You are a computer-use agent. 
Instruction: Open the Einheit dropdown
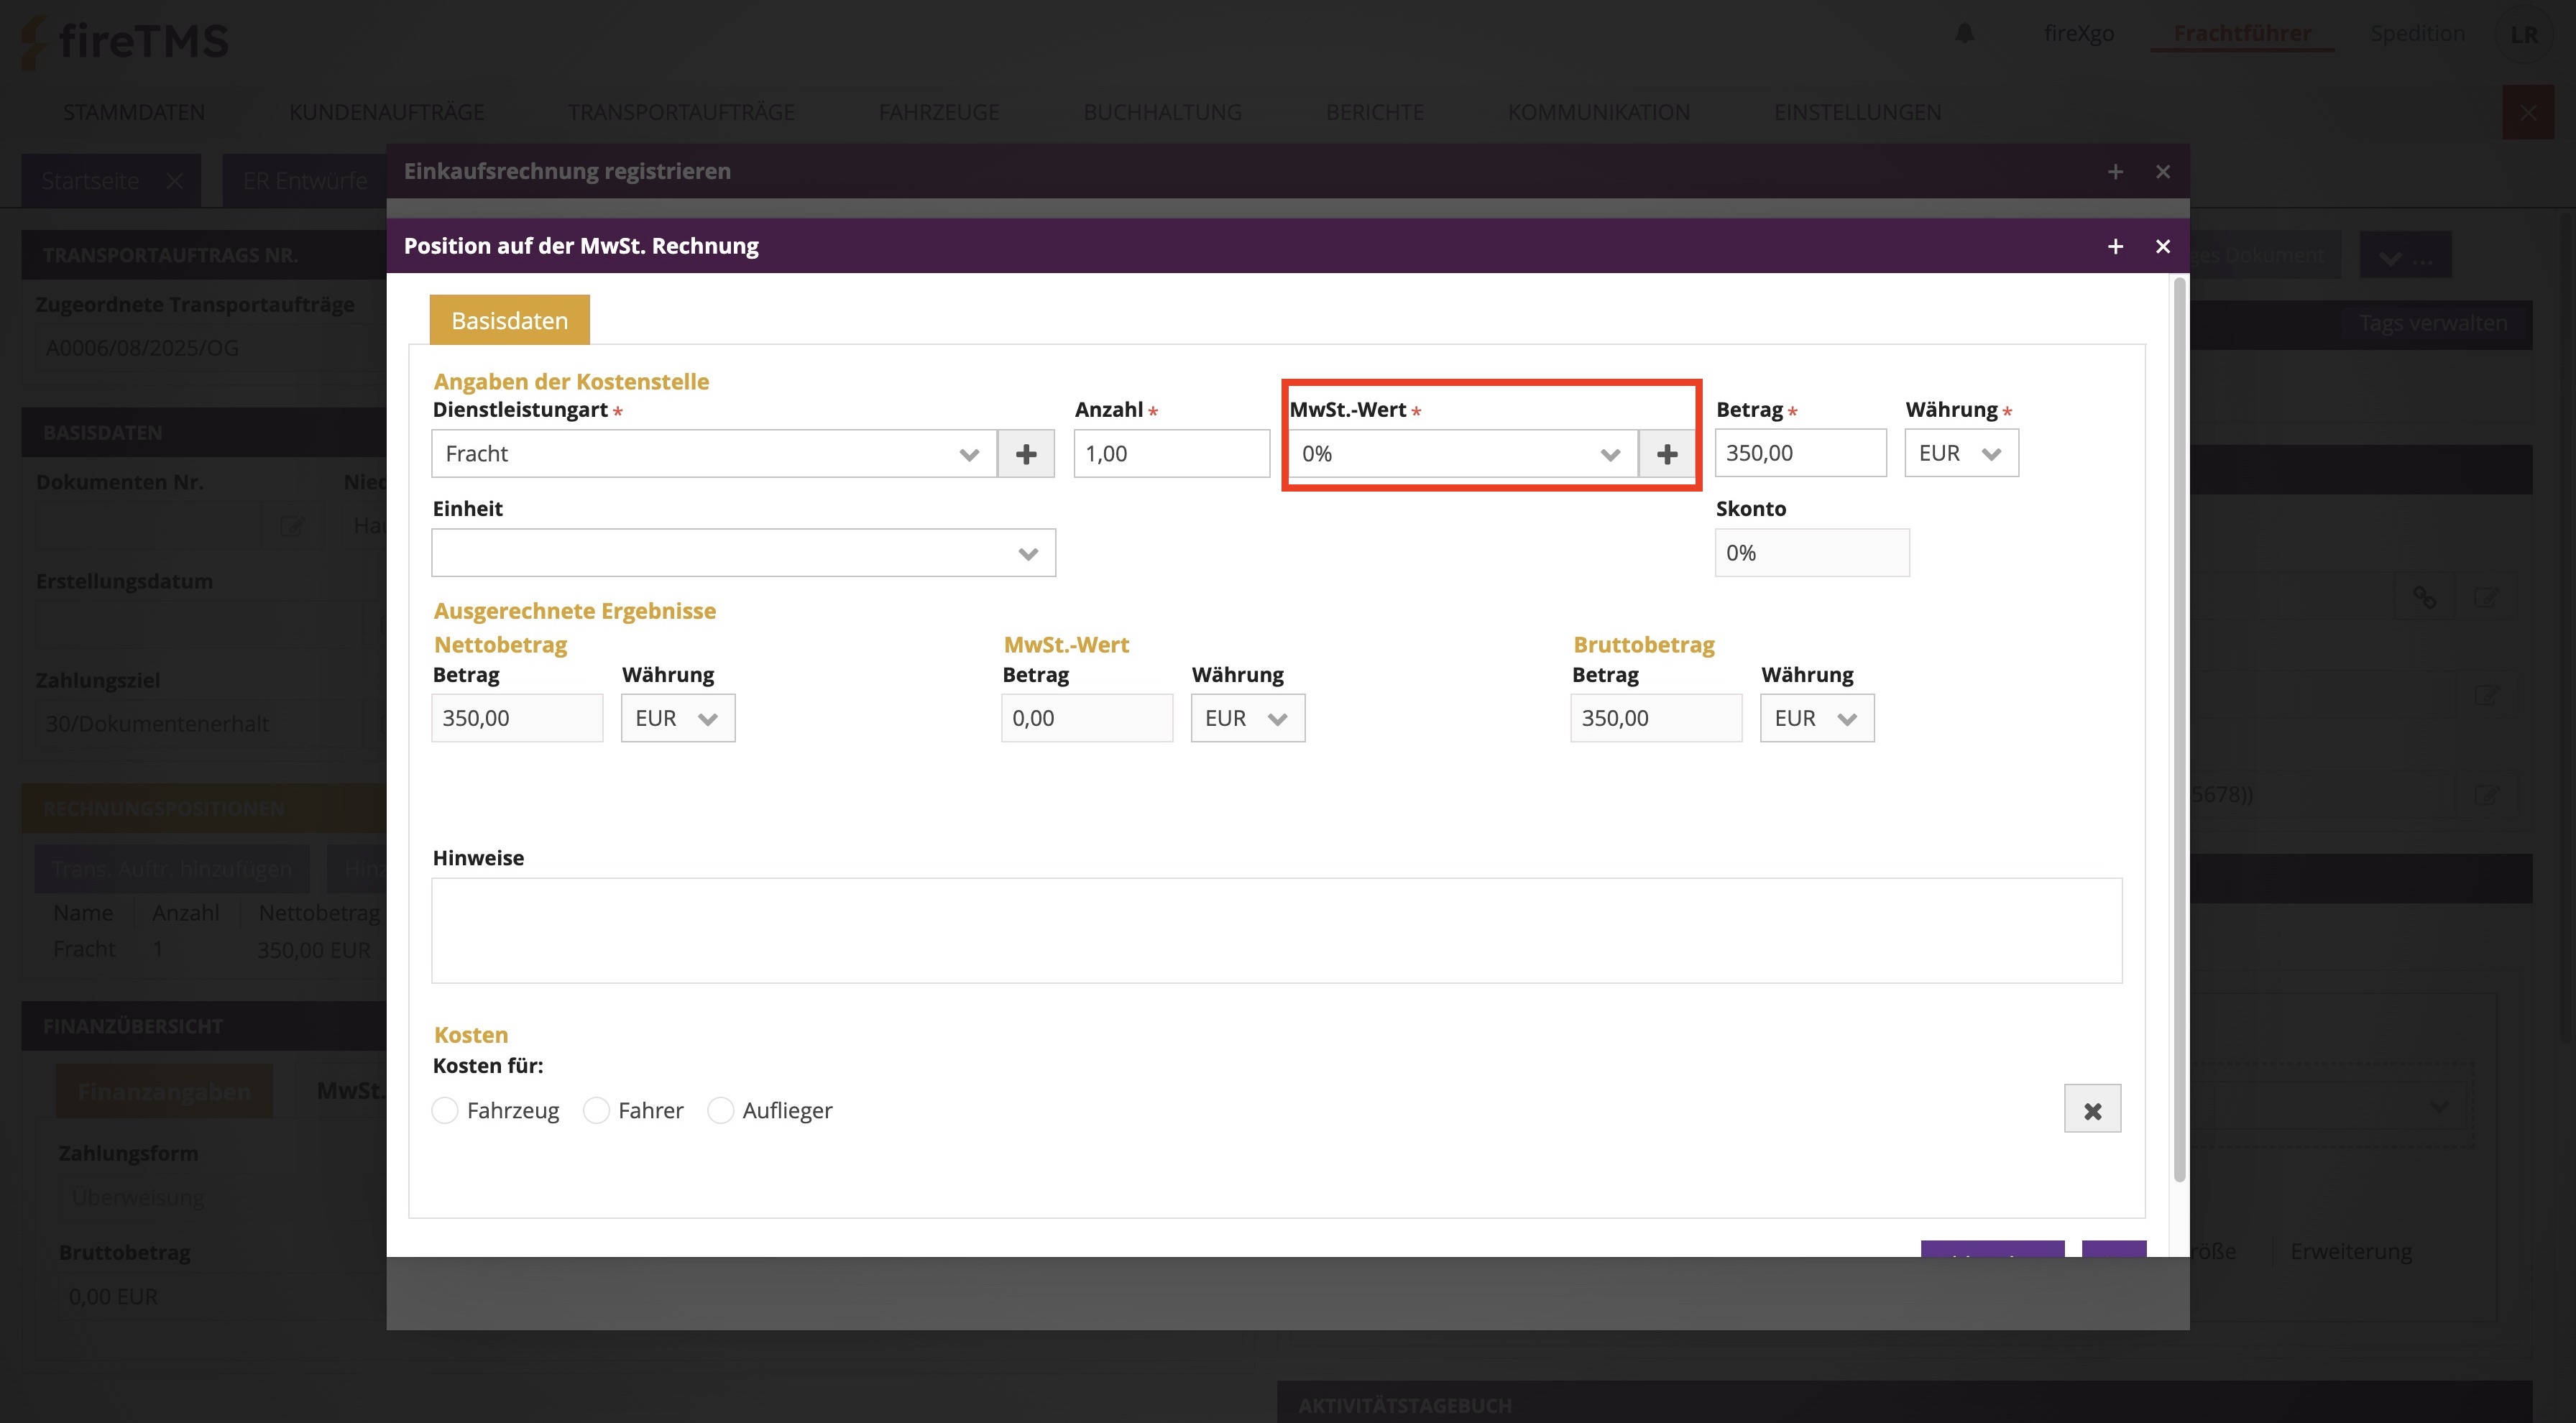[x=743, y=553]
